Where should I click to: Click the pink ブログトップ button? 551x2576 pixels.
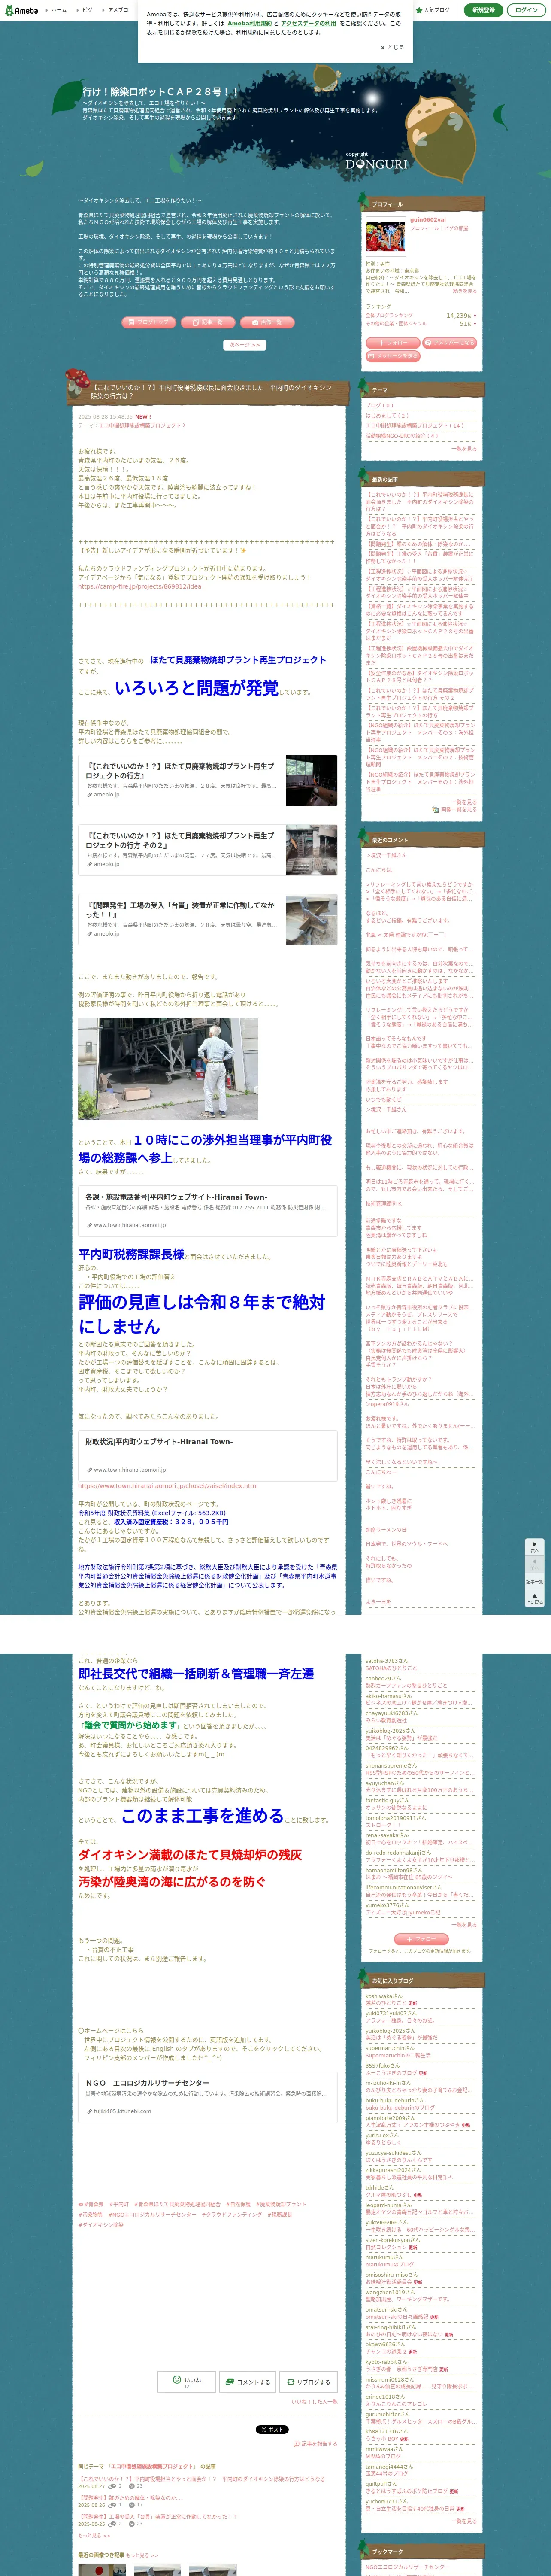pos(148,322)
